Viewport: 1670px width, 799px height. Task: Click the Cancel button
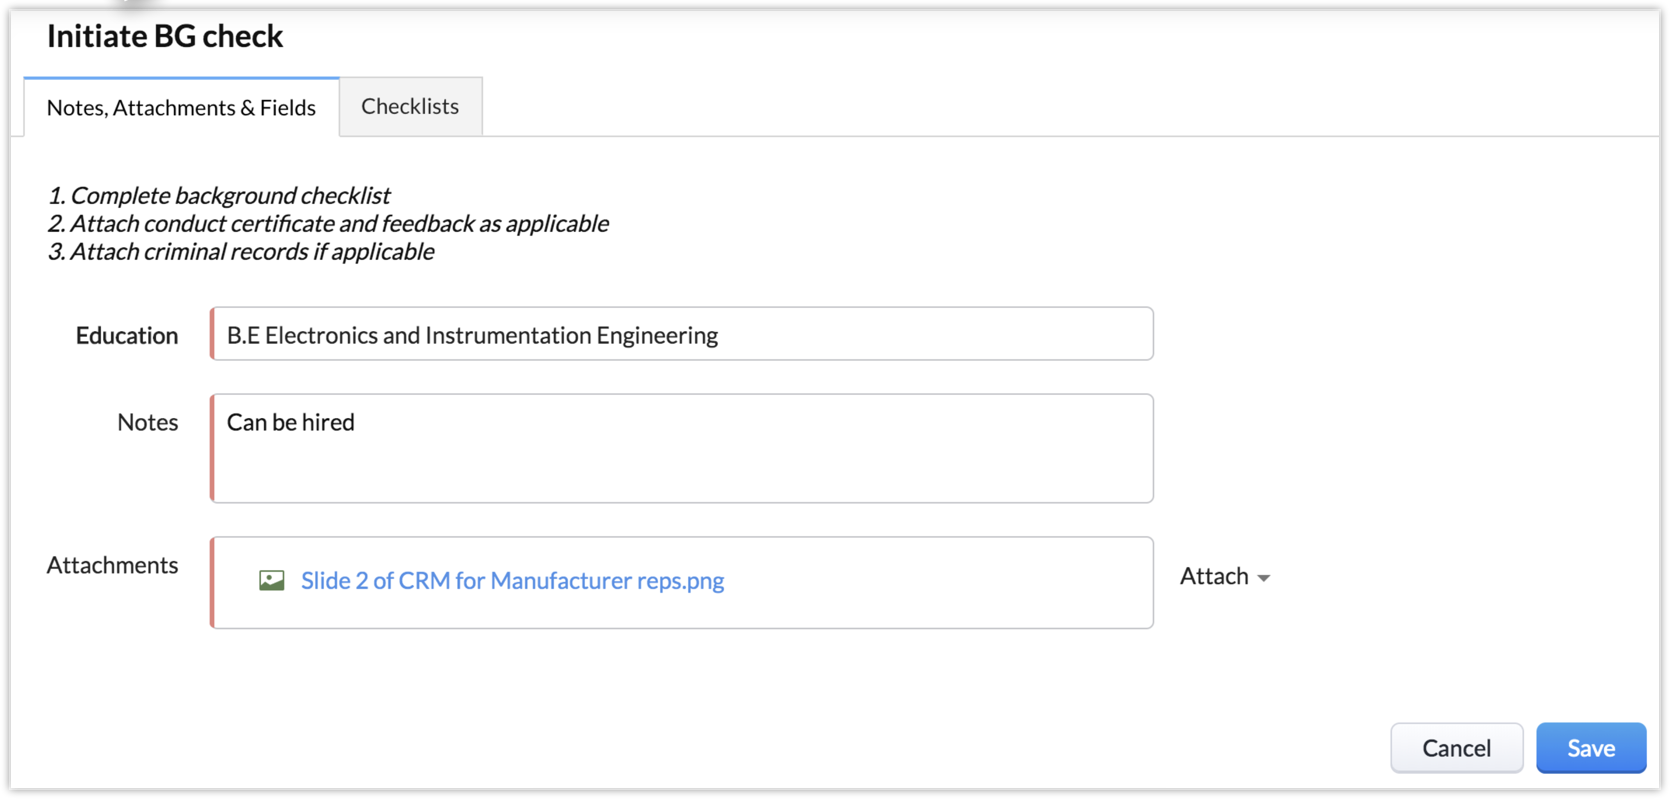pos(1456,748)
